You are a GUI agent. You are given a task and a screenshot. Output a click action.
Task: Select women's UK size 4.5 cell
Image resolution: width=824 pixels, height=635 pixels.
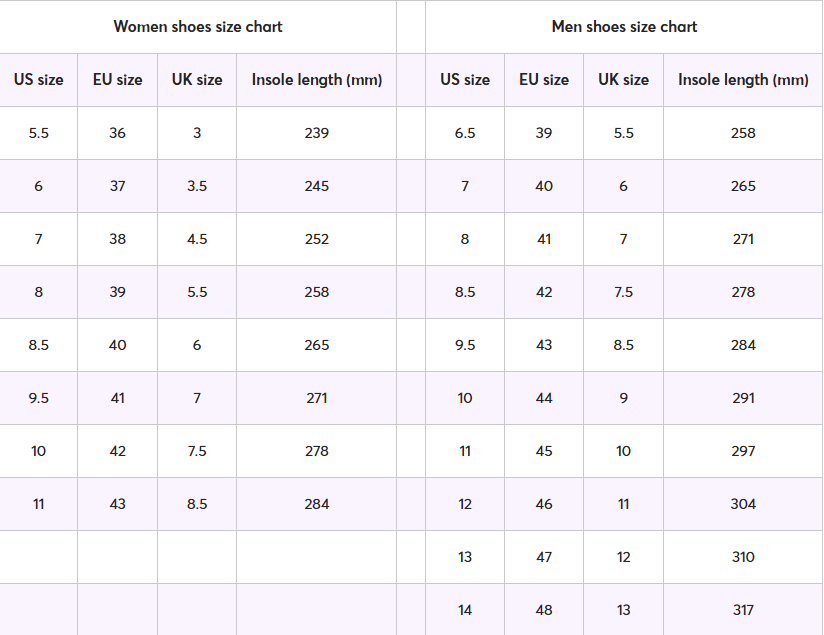[197, 239]
